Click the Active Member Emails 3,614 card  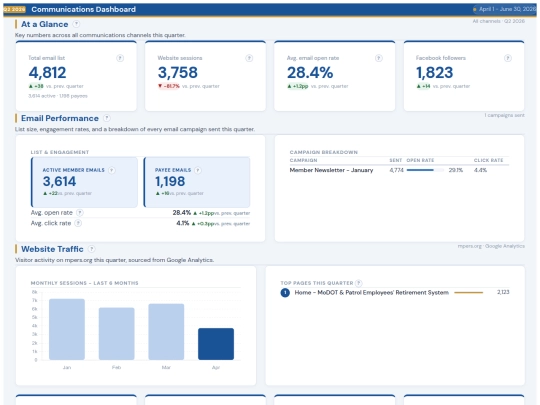point(84,182)
